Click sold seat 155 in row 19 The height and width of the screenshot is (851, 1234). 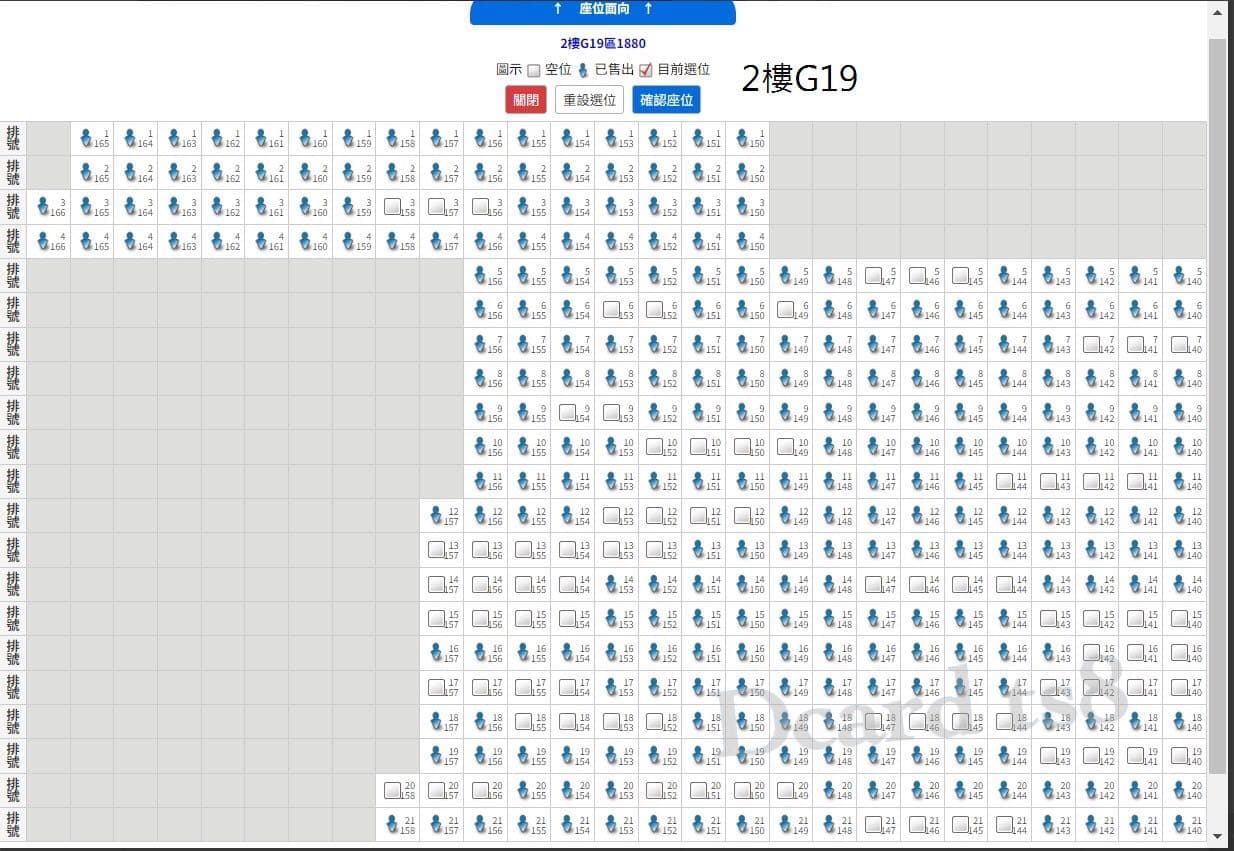pos(524,753)
